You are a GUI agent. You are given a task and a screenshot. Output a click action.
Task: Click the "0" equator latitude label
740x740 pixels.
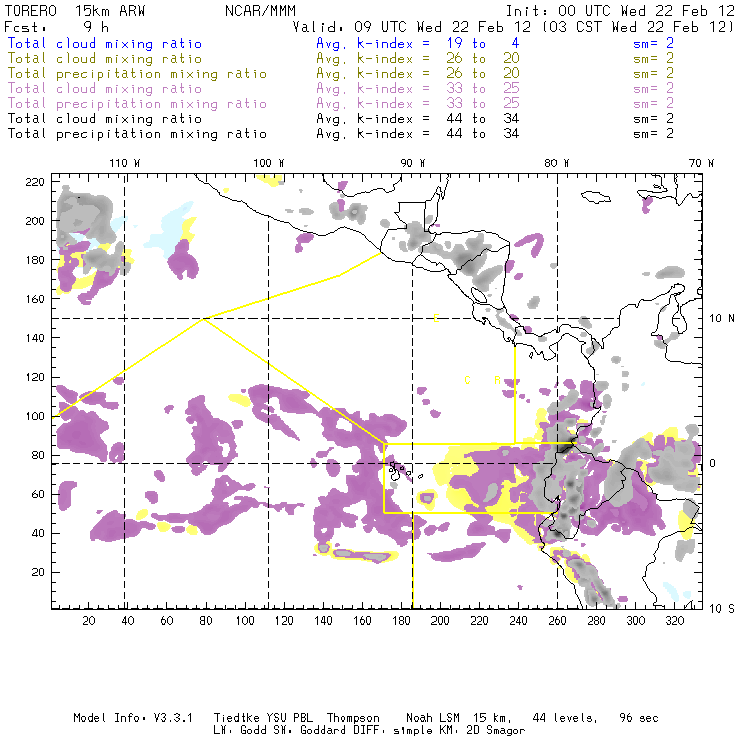[713, 463]
